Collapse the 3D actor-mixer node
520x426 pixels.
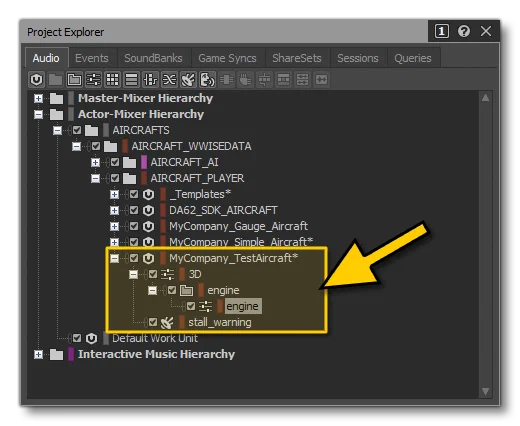(133, 274)
